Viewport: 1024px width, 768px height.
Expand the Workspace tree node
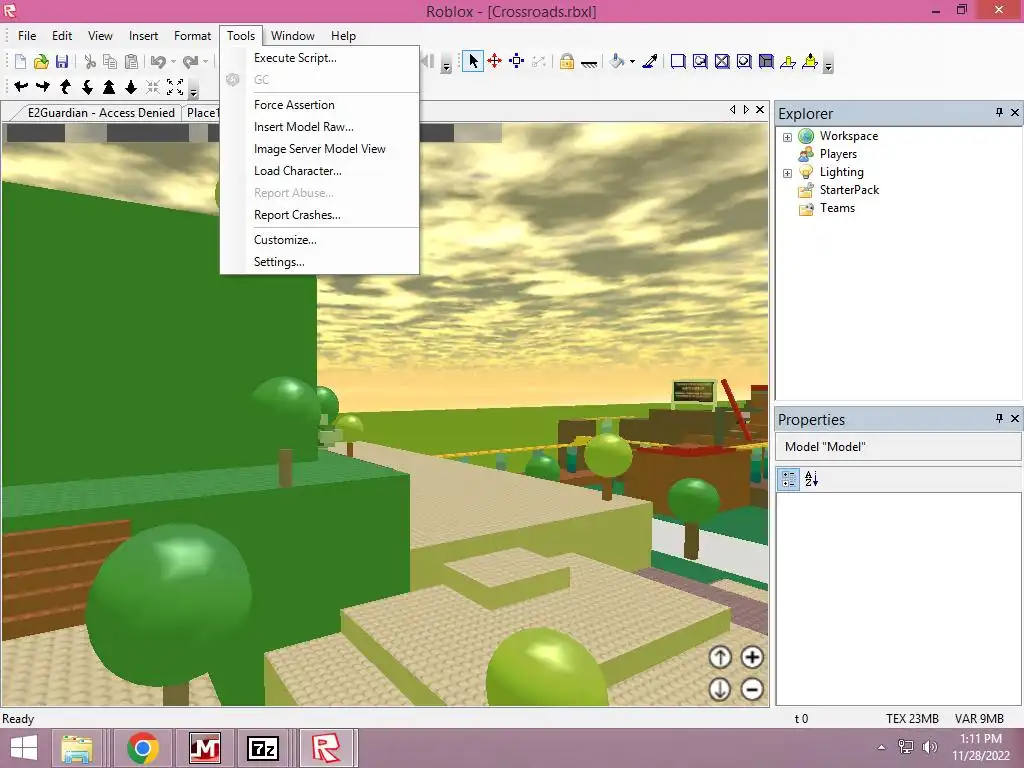pos(787,137)
